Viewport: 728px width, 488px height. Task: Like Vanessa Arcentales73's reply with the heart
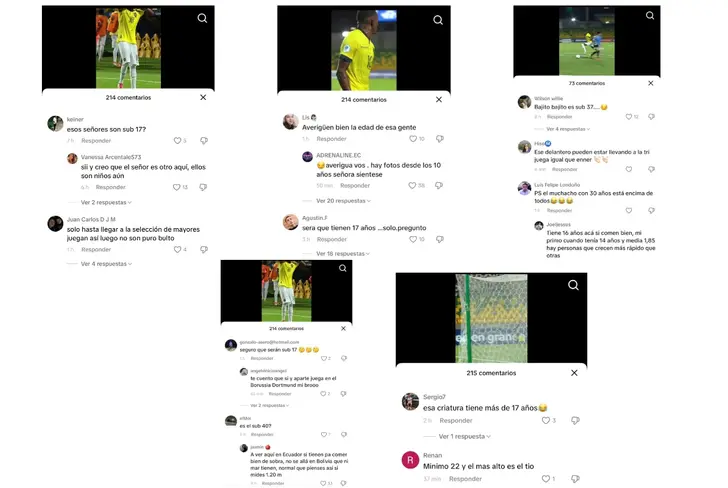[x=176, y=187]
